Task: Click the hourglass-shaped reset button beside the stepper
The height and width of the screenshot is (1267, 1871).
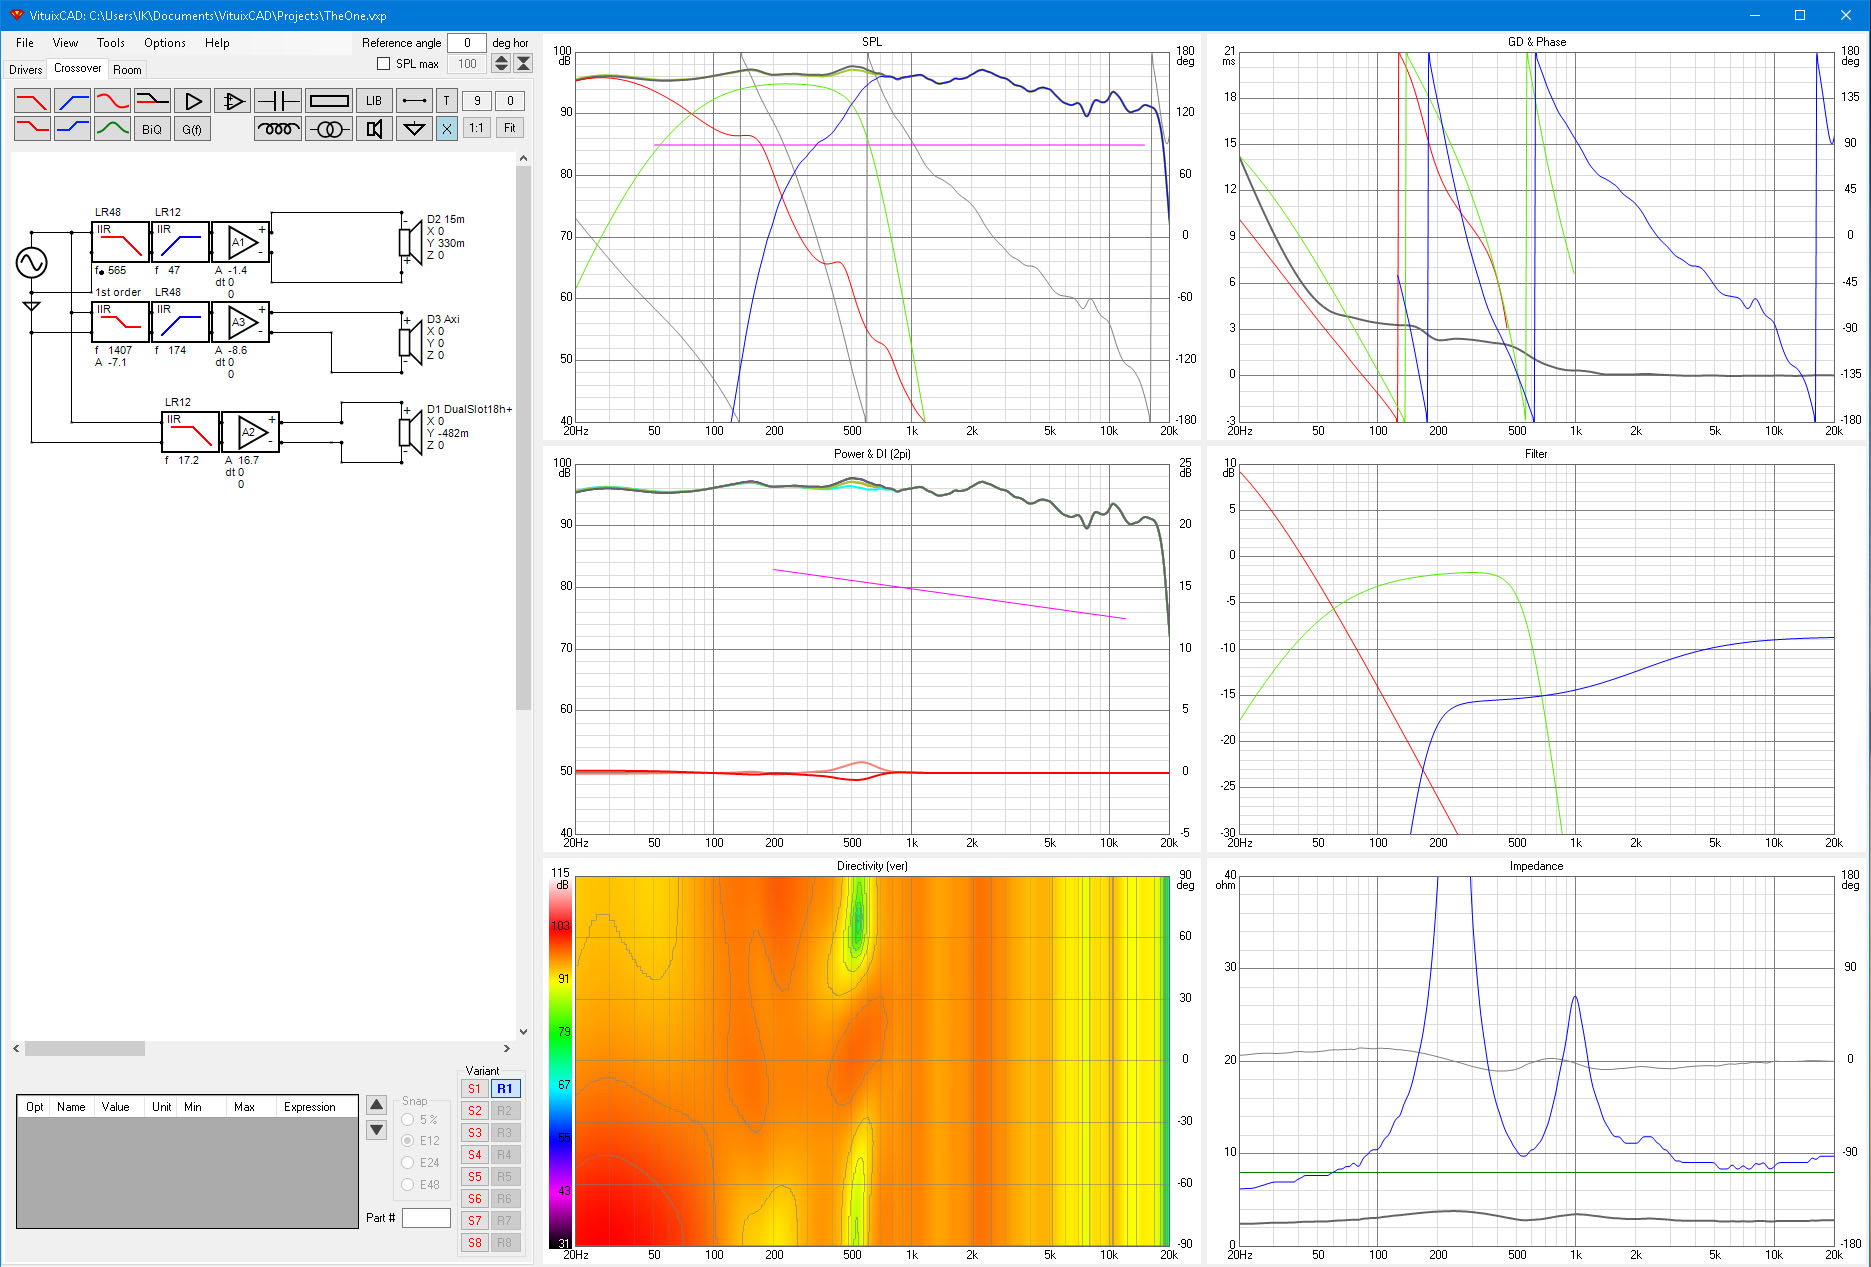Action: [x=523, y=64]
